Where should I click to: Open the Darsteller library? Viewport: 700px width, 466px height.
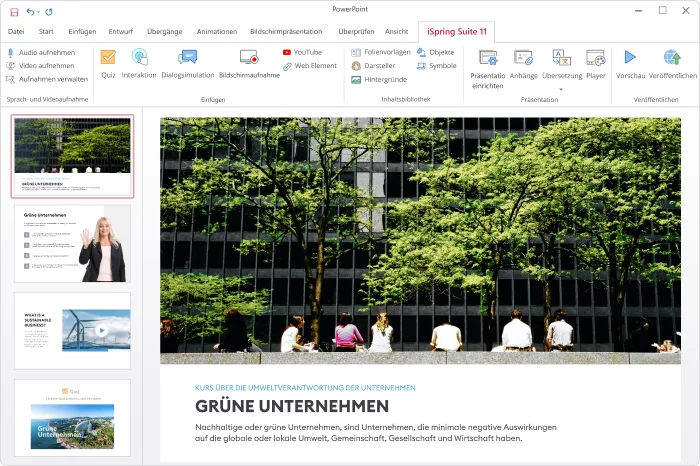[373, 66]
